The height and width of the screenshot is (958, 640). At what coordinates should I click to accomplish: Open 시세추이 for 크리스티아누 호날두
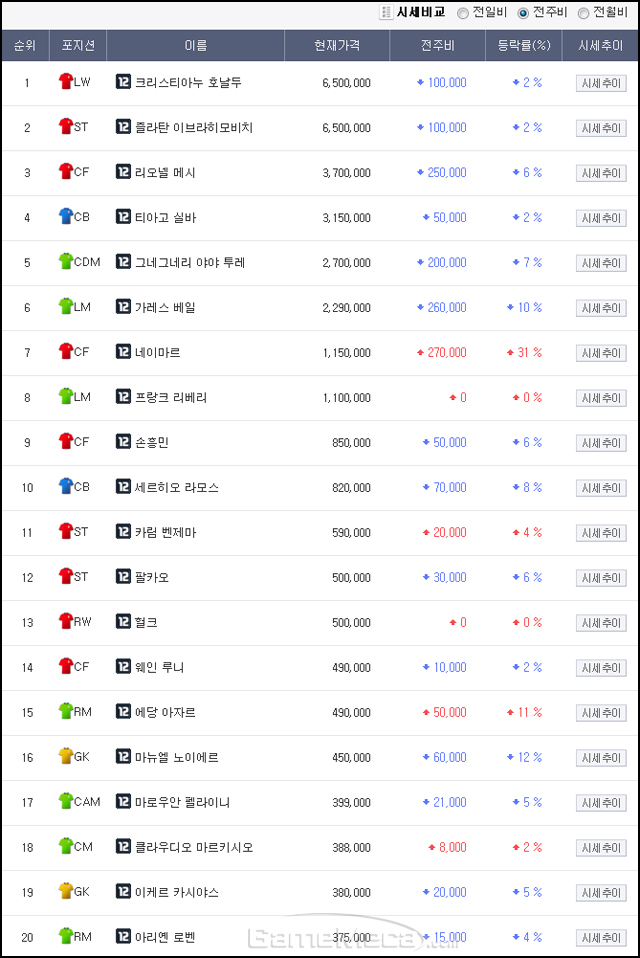click(x=601, y=83)
